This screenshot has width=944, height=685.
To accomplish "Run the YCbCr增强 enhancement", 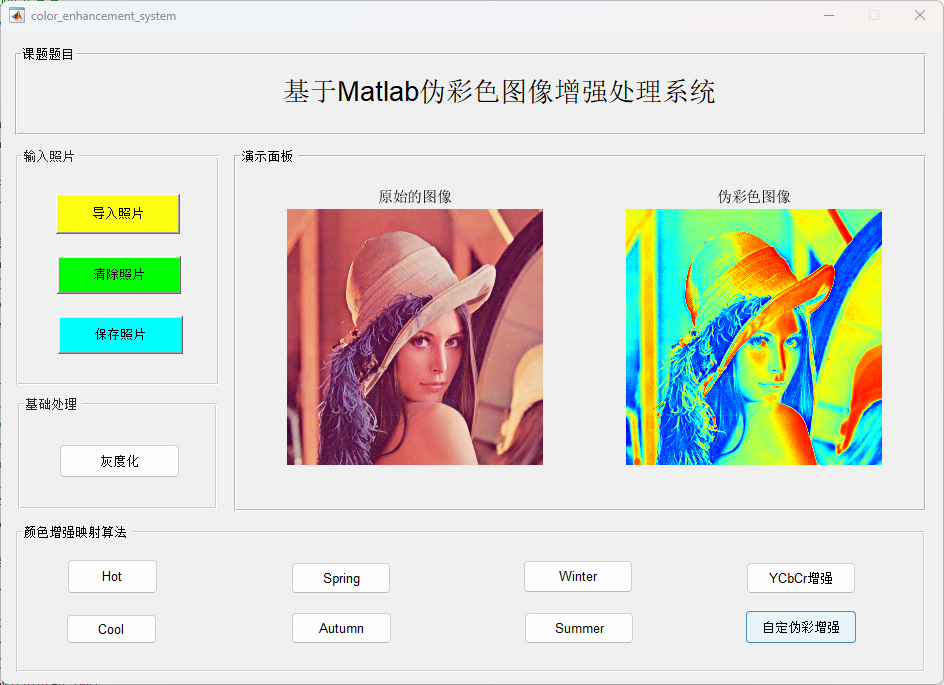I will click(800, 578).
